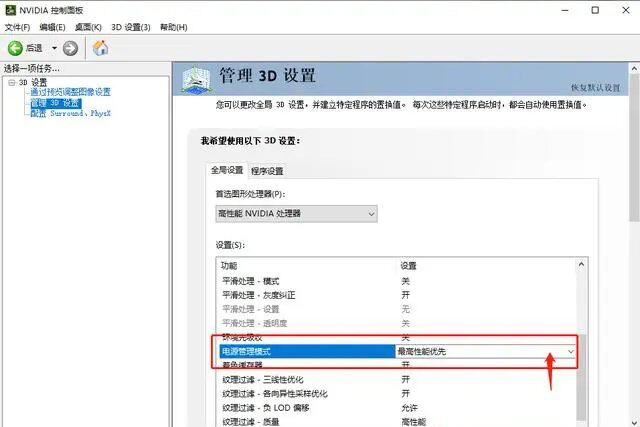Click the NVIDIA logo in title bar
The width and height of the screenshot is (640, 427).
pos(10,10)
